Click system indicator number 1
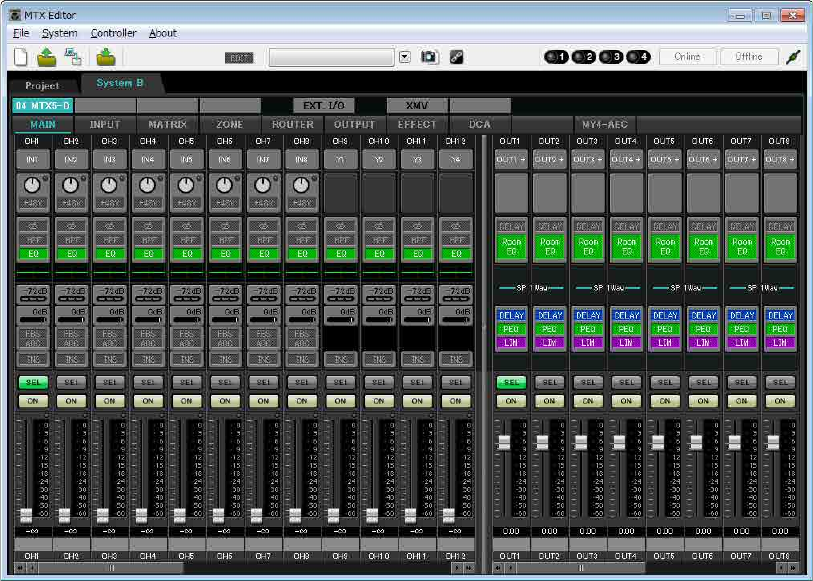Screen dimensions: 813x581 point(556,57)
